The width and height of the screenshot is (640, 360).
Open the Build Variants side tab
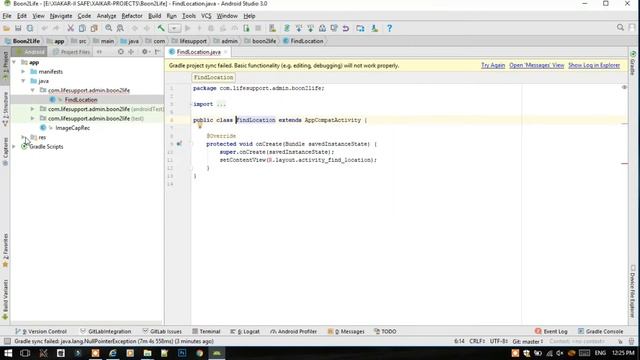(5, 299)
